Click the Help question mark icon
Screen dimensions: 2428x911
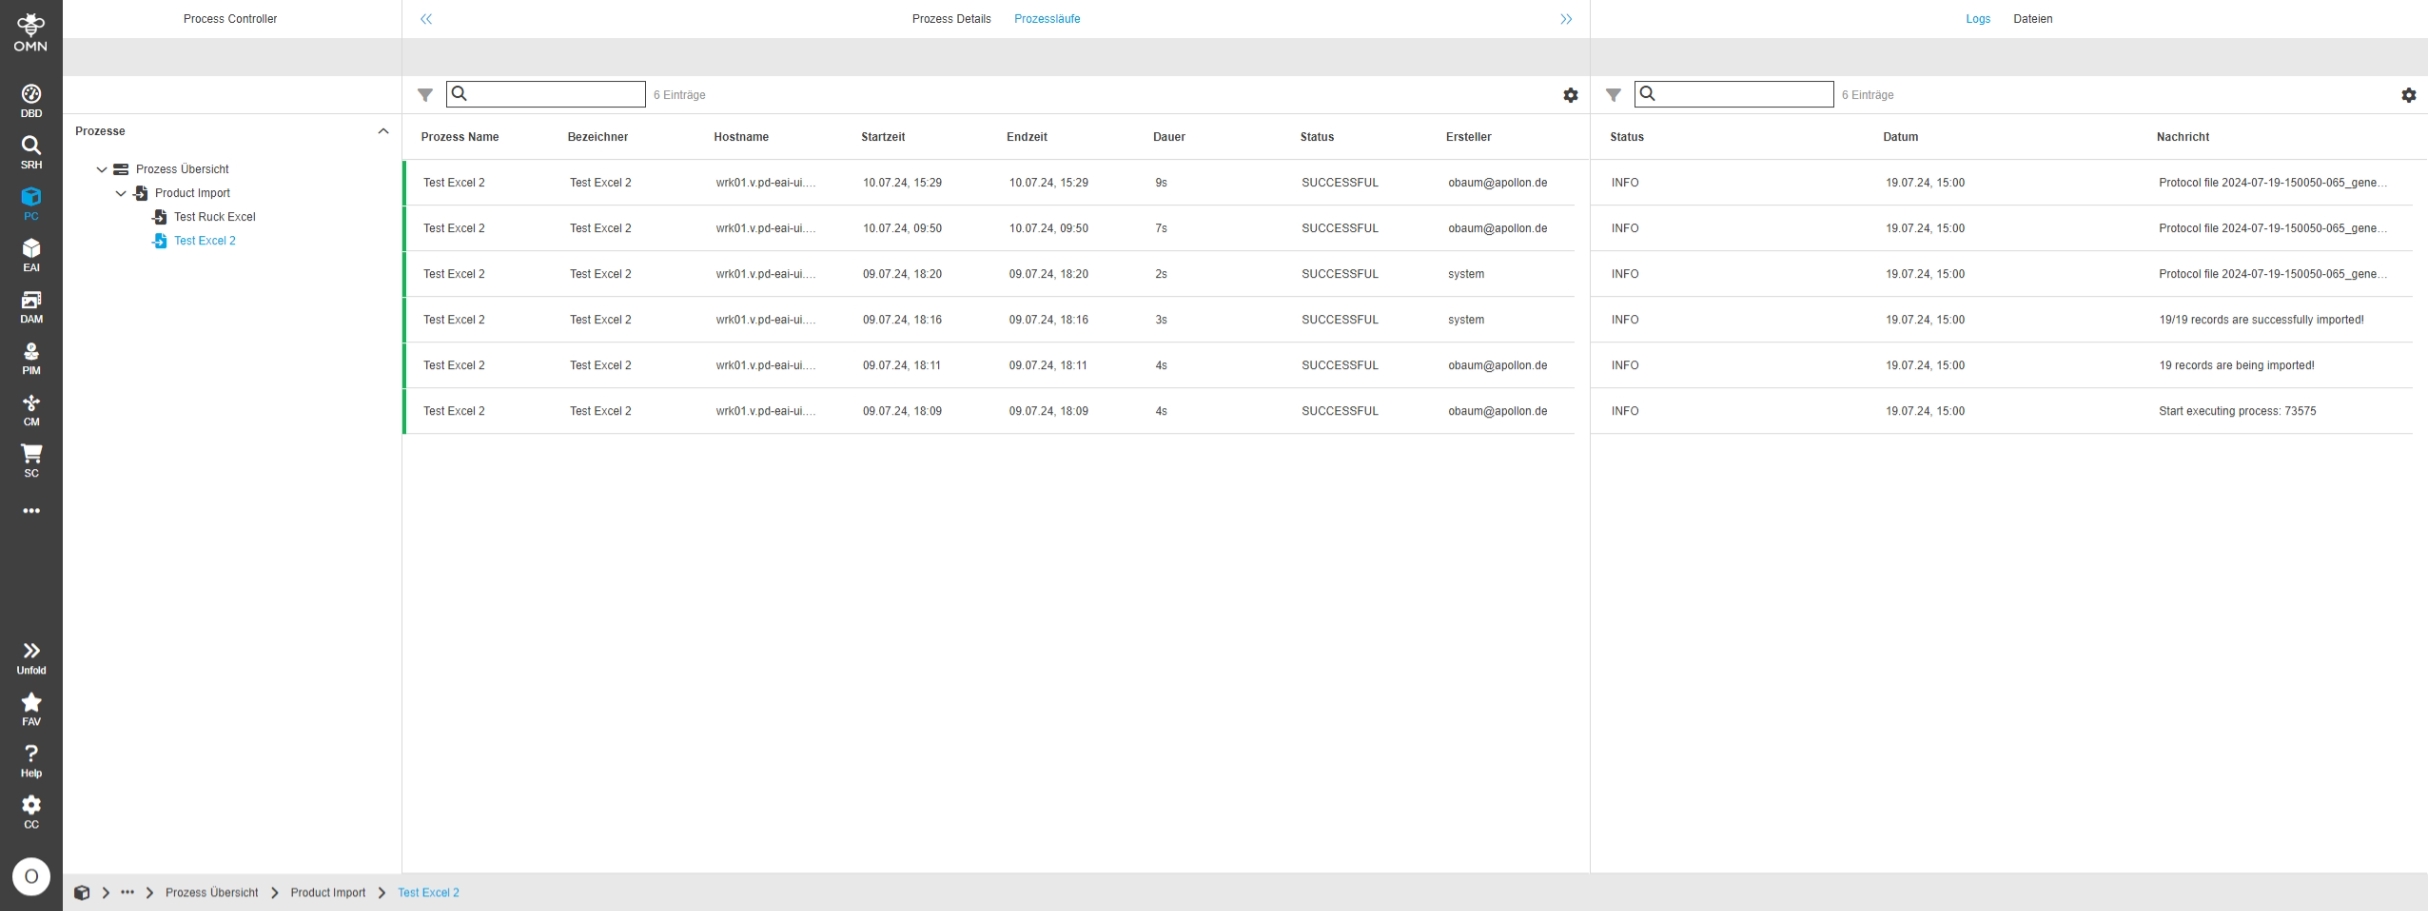click(x=31, y=760)
